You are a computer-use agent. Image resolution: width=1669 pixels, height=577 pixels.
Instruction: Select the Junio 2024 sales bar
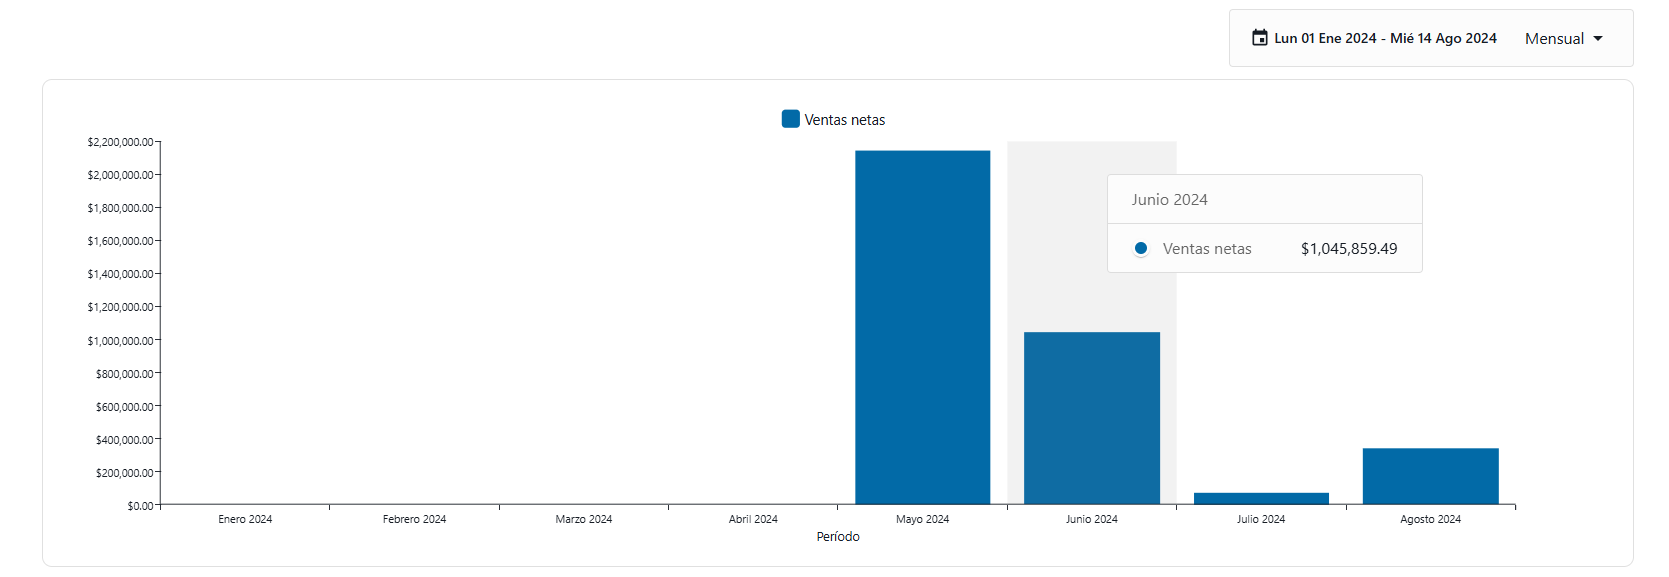(1091, 418)
